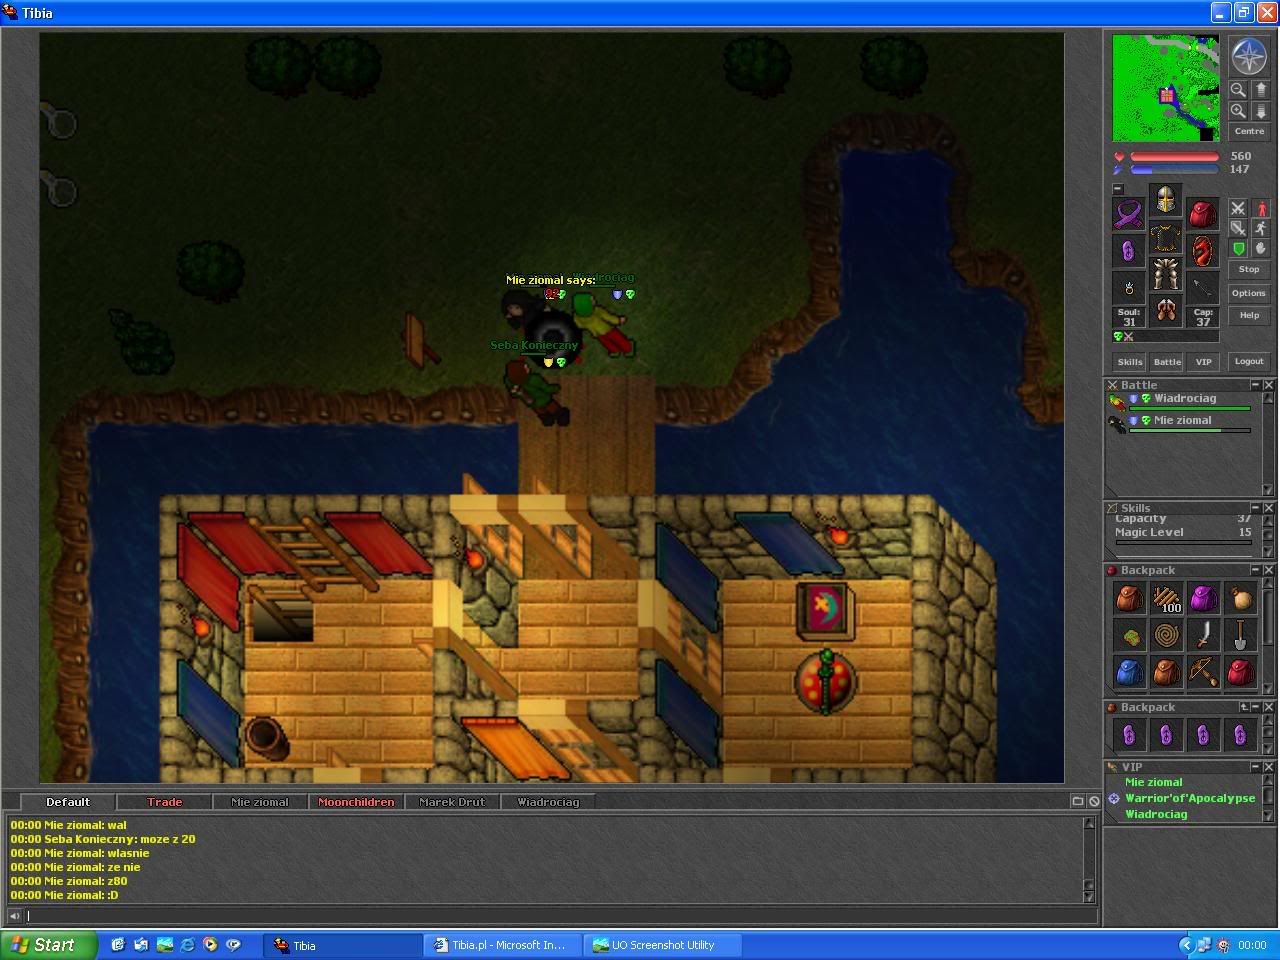Click the Magic Level progress bar

[x=1183, y=543]
